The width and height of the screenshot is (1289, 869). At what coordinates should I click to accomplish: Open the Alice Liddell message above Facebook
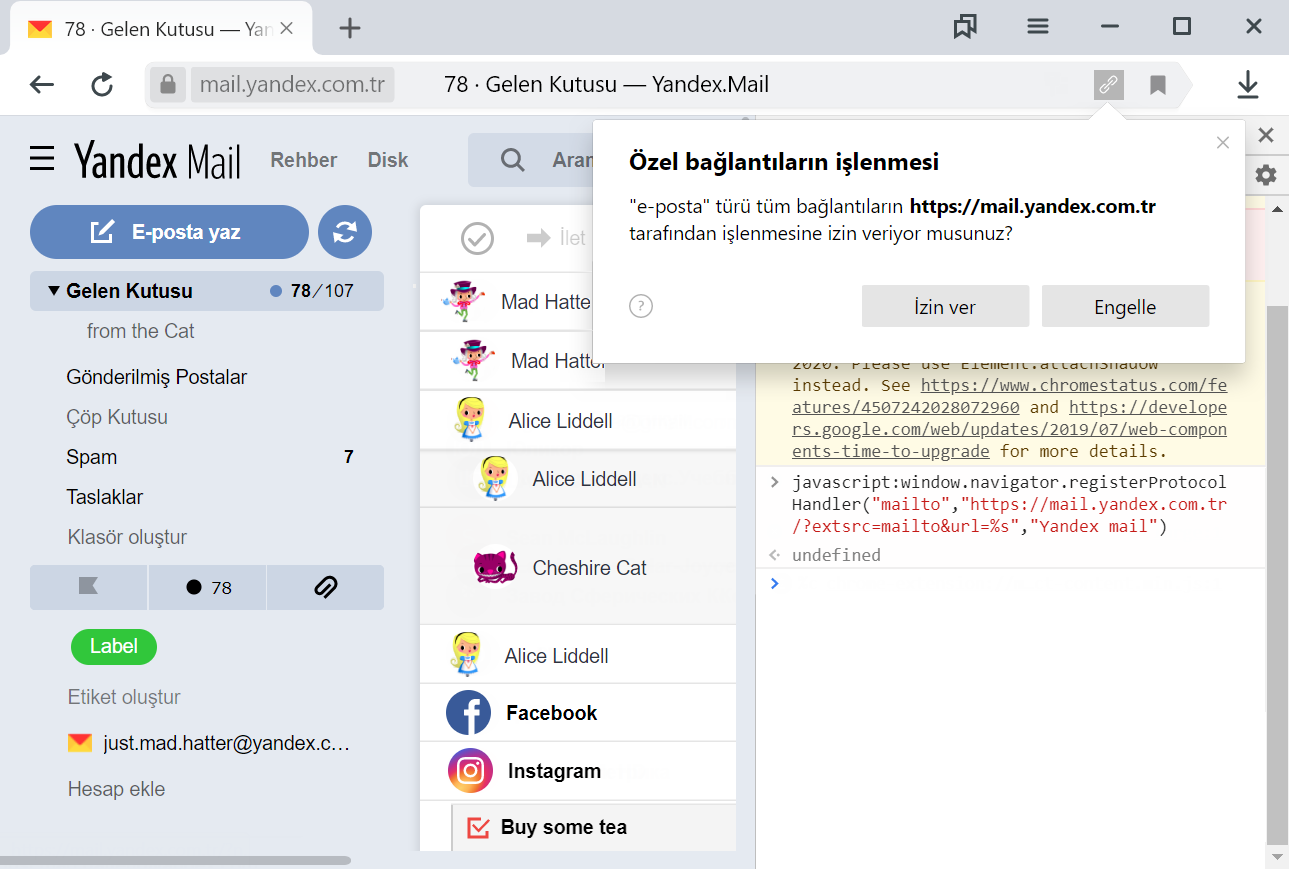click(x=578, y=655)
